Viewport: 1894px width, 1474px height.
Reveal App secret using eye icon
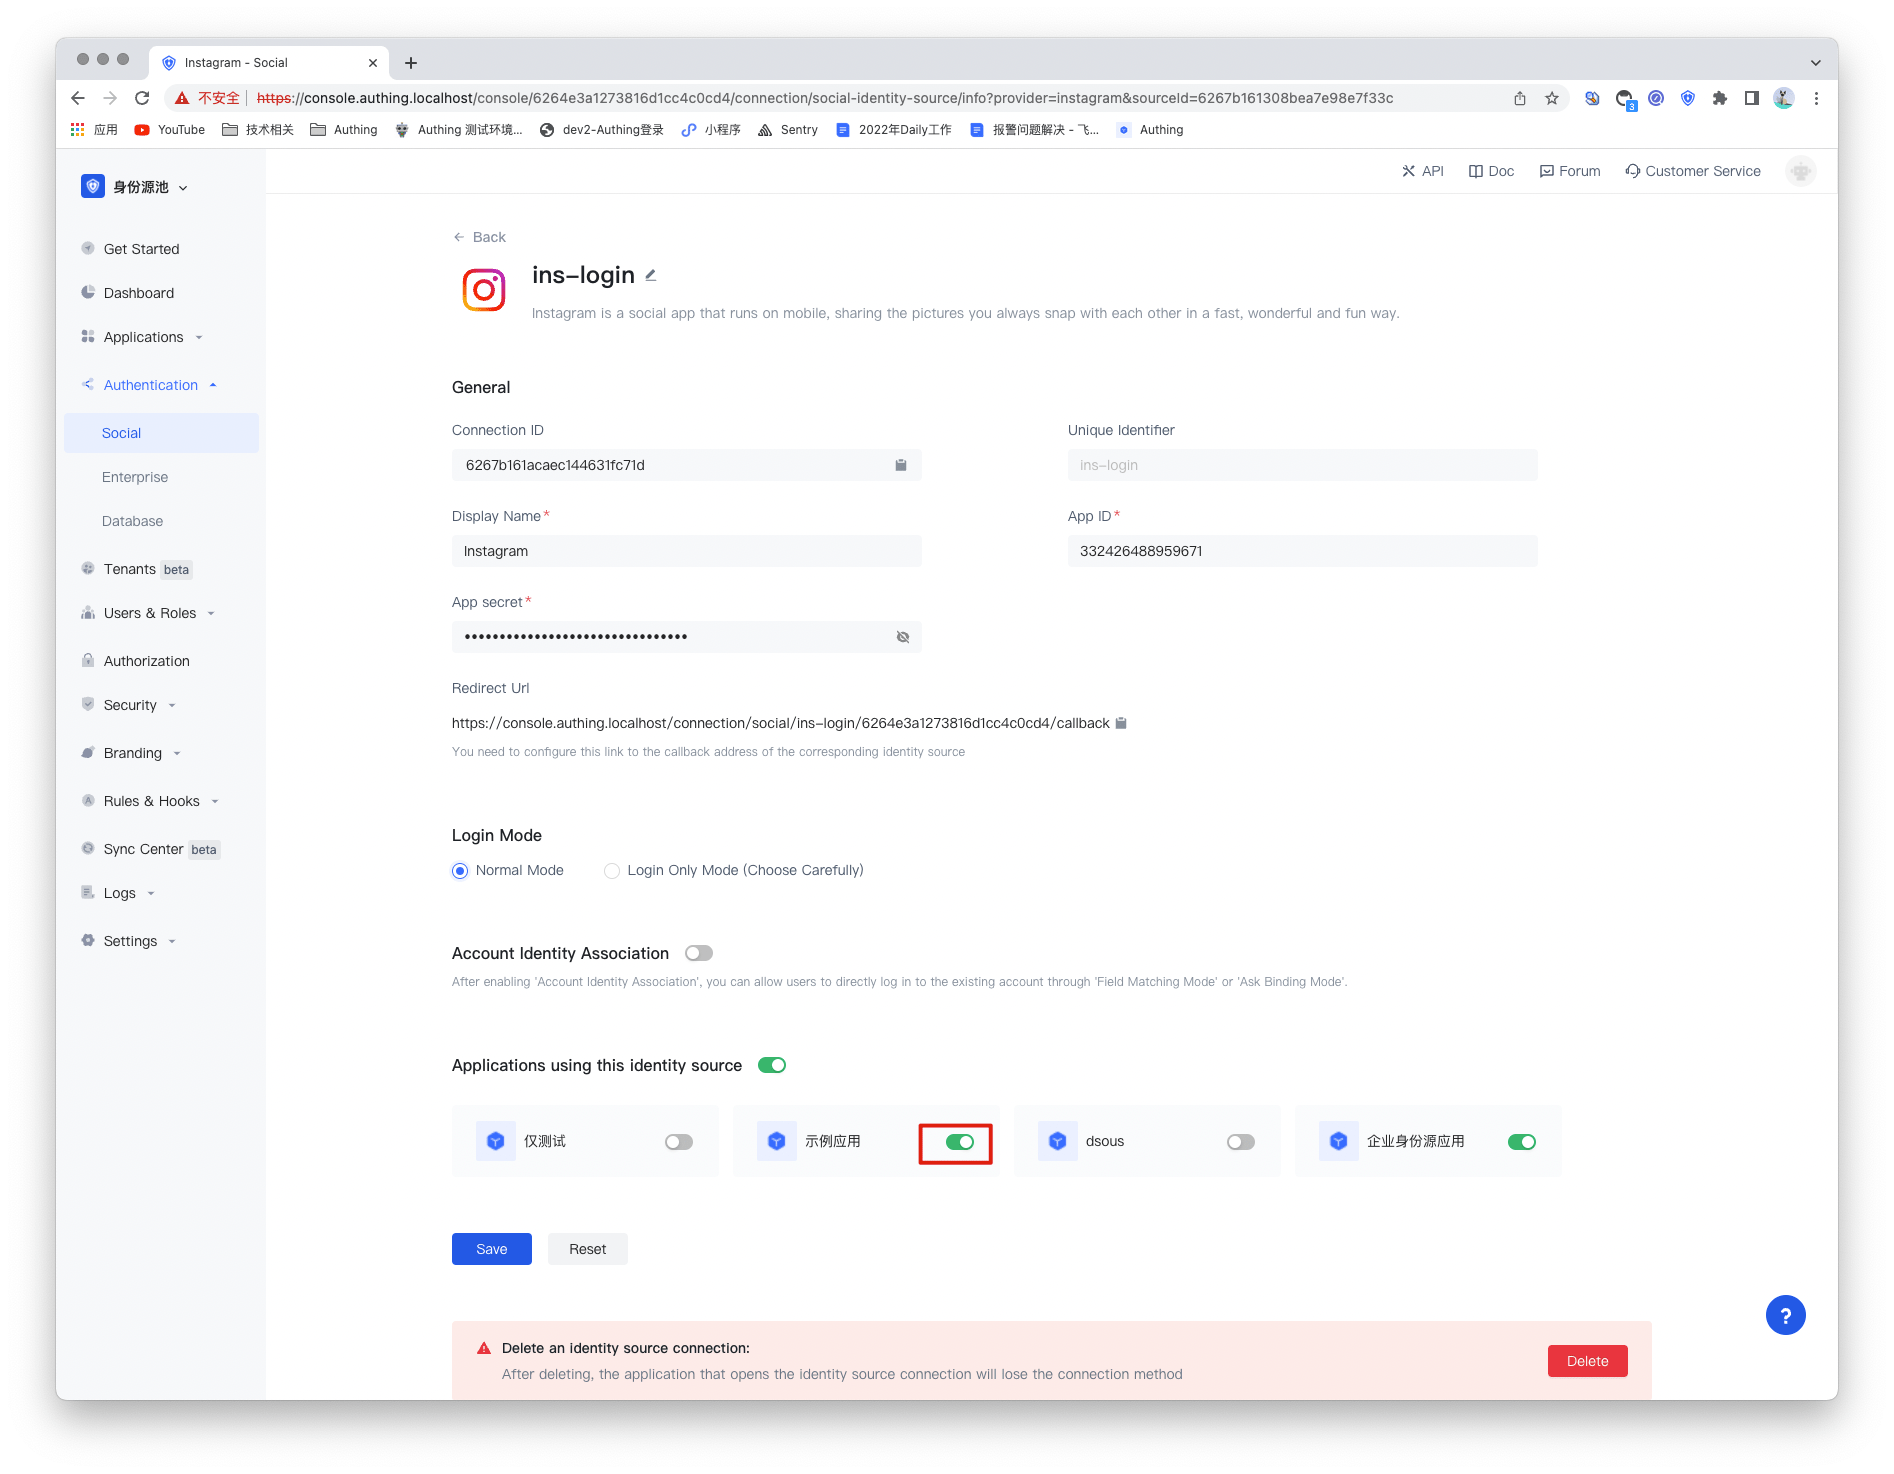pos(902,637)
